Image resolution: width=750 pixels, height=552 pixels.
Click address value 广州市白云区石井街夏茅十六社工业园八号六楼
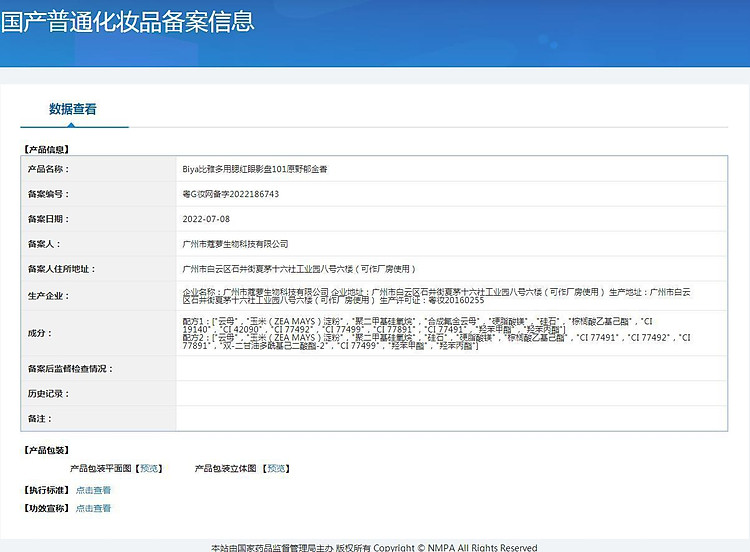click(x=299, y=269)
